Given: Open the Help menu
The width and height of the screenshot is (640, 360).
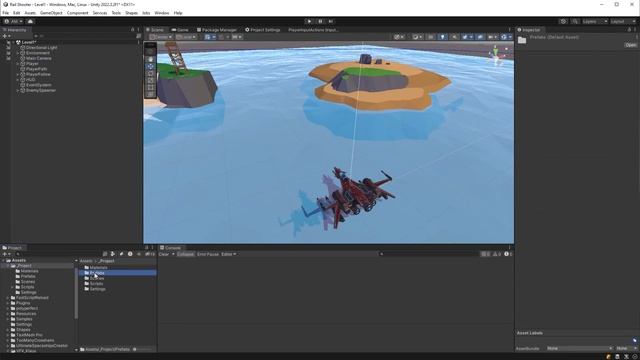Looking at the screenshot, I should tap(178, 13).
